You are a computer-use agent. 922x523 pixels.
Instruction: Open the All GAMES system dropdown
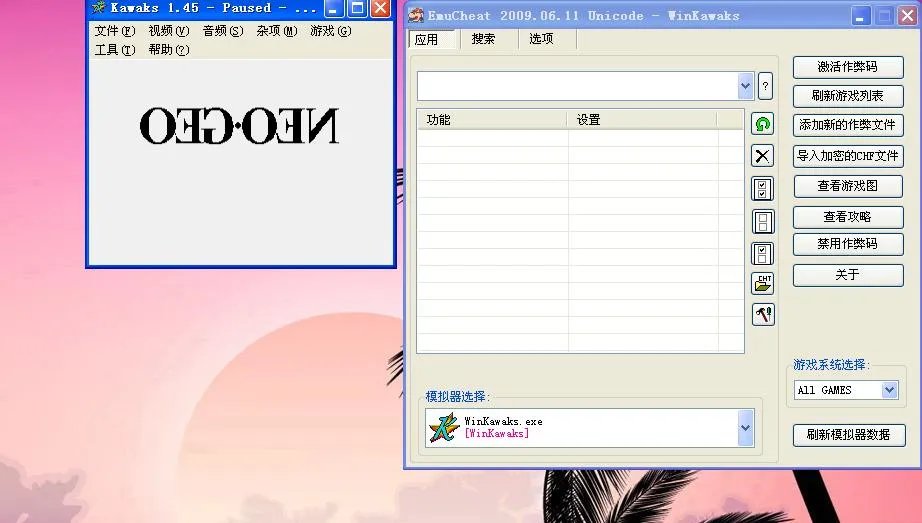(889, 389)
